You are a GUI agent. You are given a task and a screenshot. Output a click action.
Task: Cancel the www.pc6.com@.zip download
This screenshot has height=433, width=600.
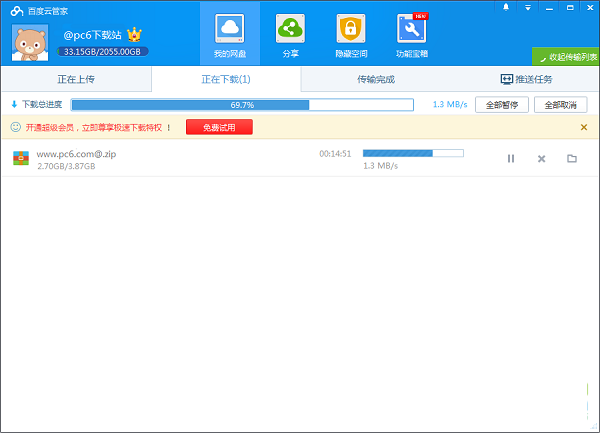pos(541,158)
